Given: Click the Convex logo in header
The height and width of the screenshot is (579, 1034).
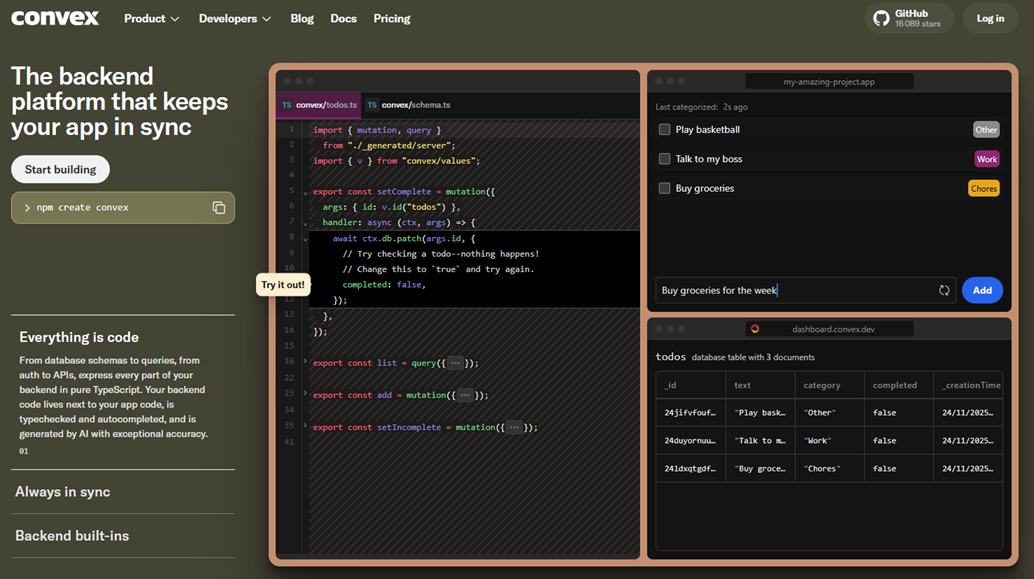Looking at the screenshot, I should tap(55, 18).
